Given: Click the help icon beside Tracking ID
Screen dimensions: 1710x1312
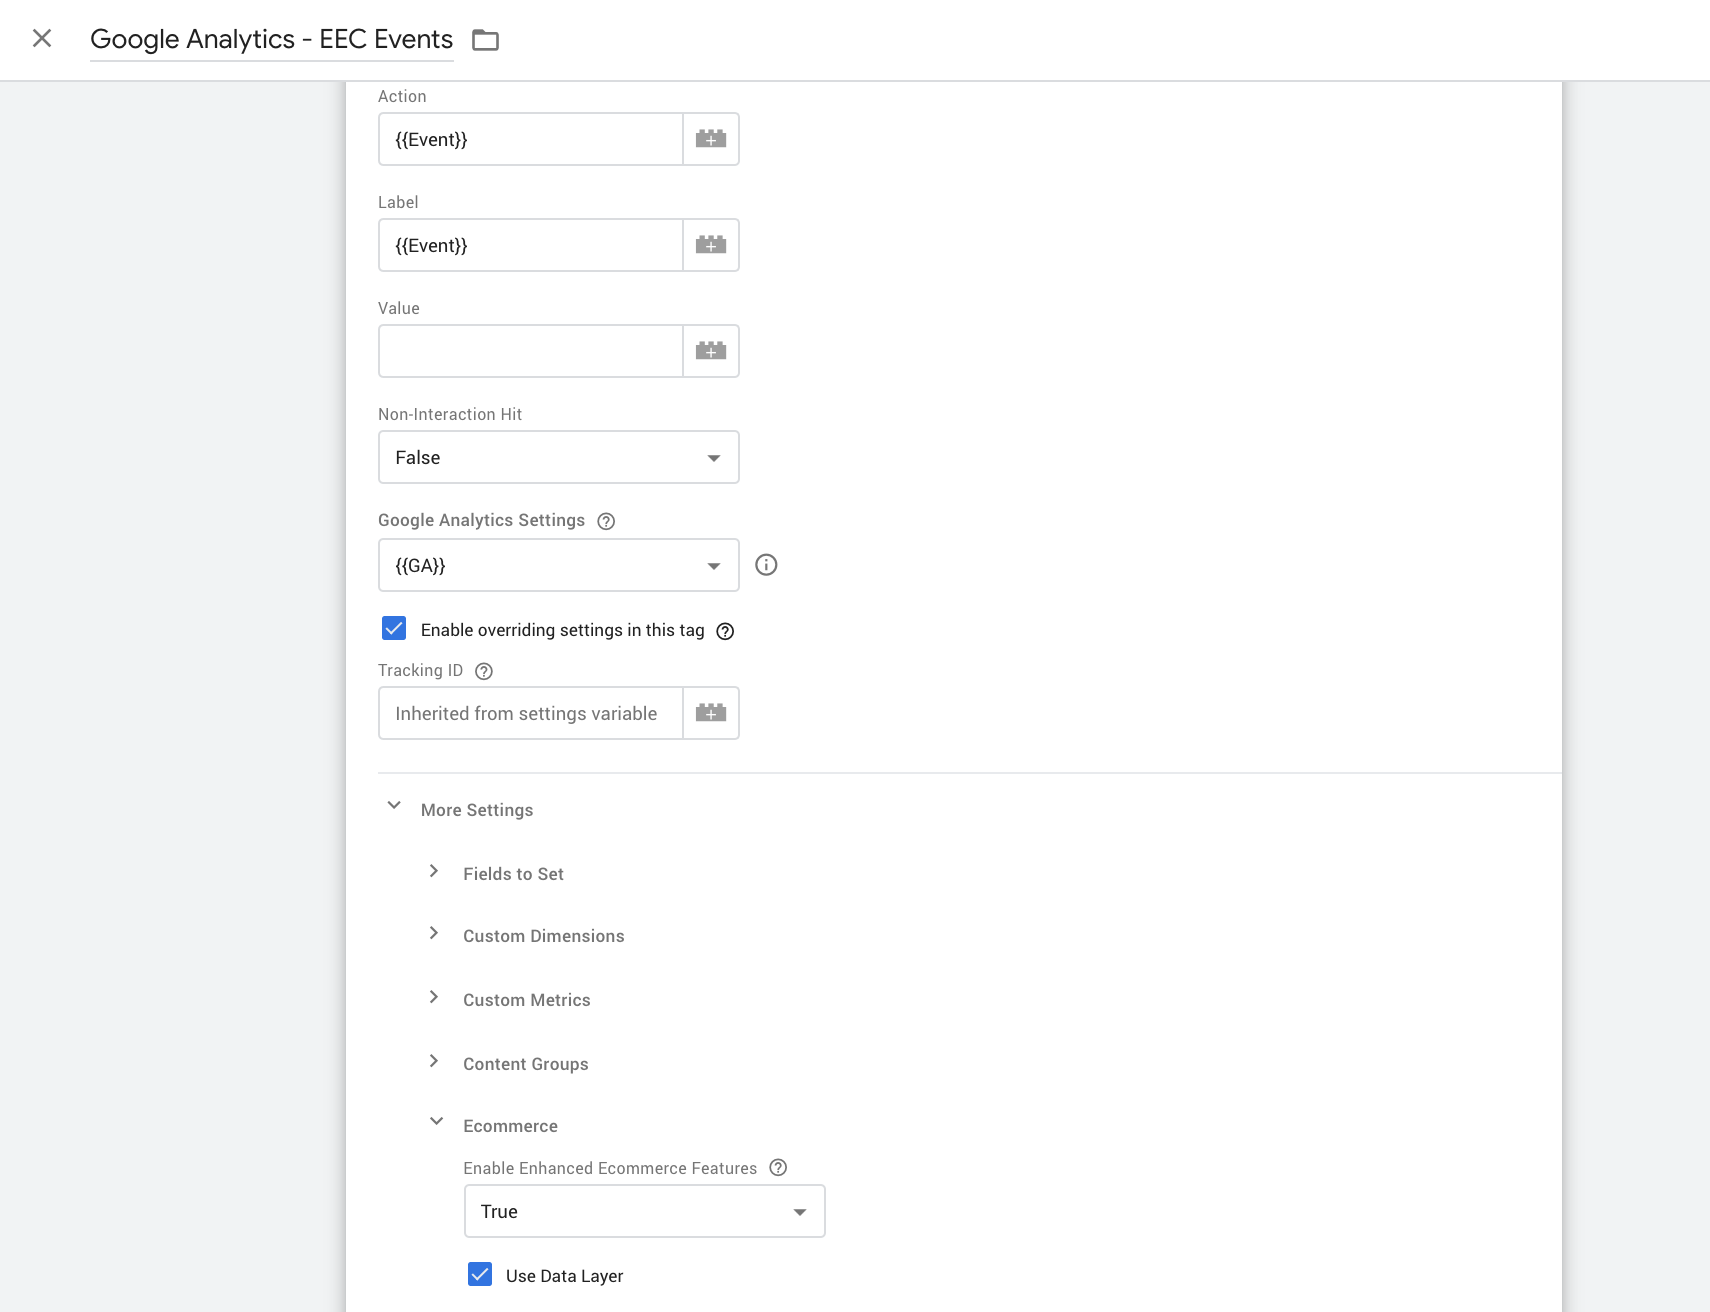Looking at the screenshot, I should click(x=484, y=671).
